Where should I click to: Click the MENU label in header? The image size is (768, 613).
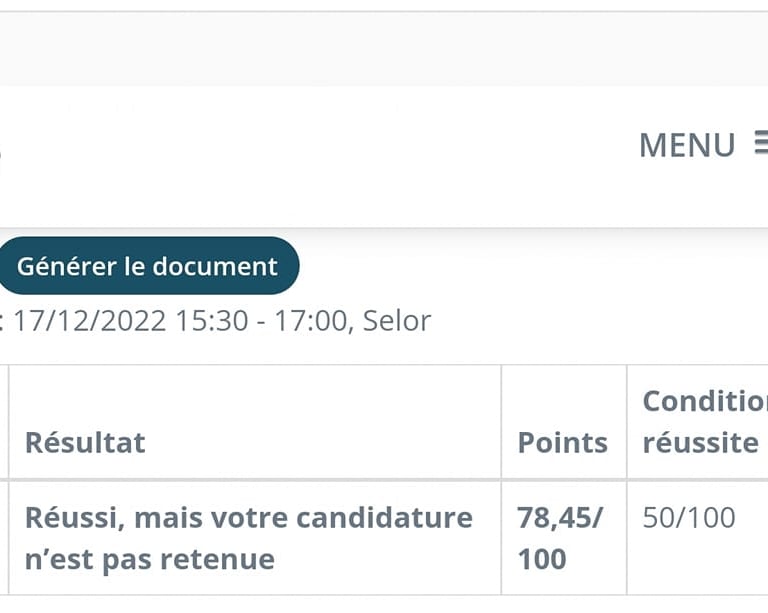point(686,146)
